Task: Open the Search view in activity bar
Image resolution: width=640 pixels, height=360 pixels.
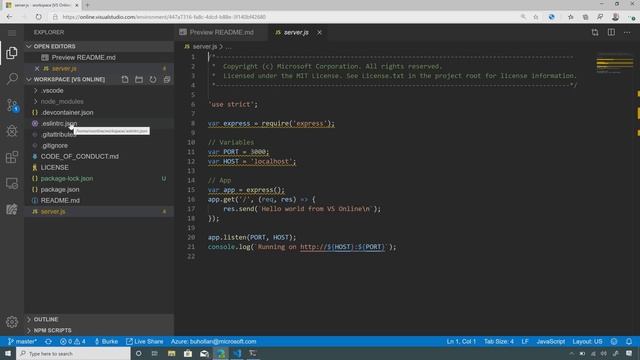Action: point(12,79)
